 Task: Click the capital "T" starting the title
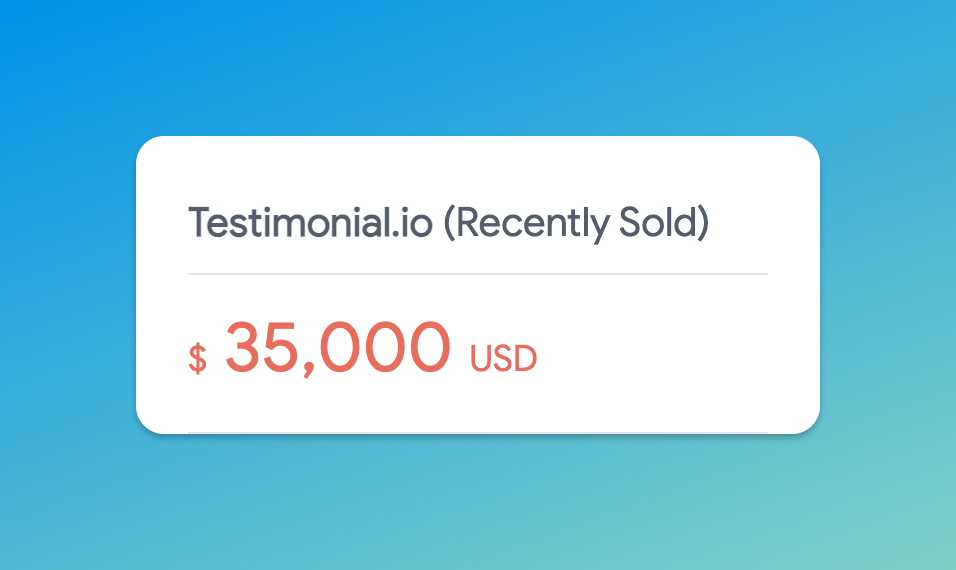tap(199, 223)
